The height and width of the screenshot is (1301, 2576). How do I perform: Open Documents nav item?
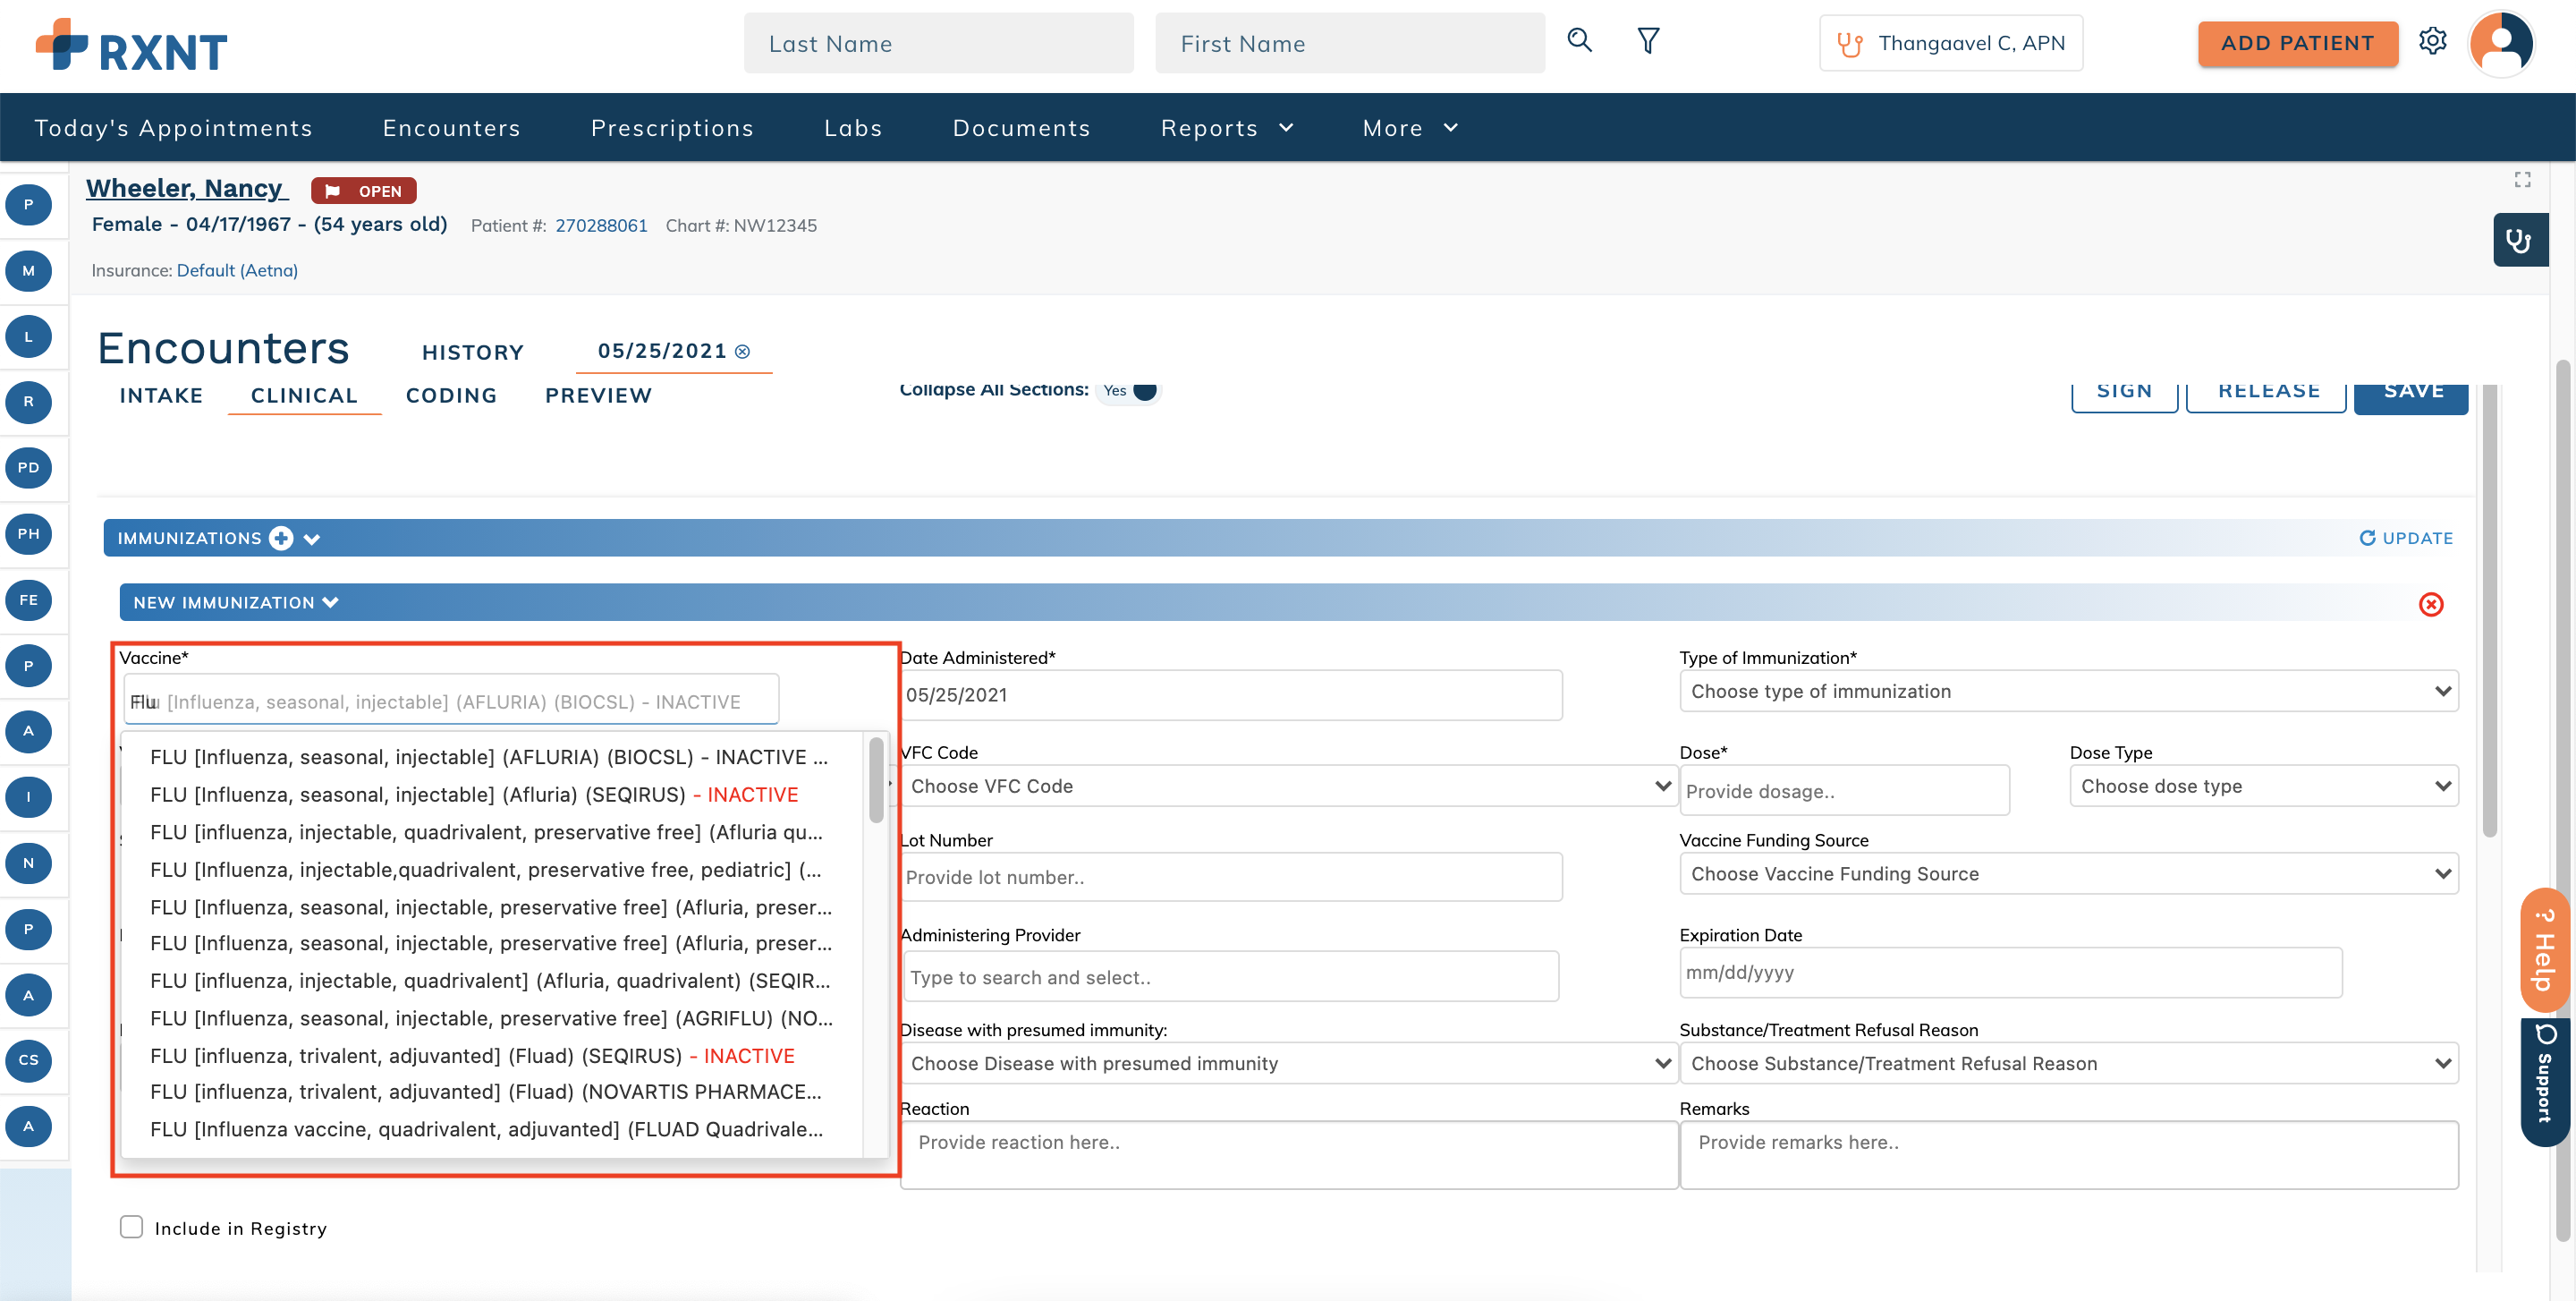[x=1021, y=128]
